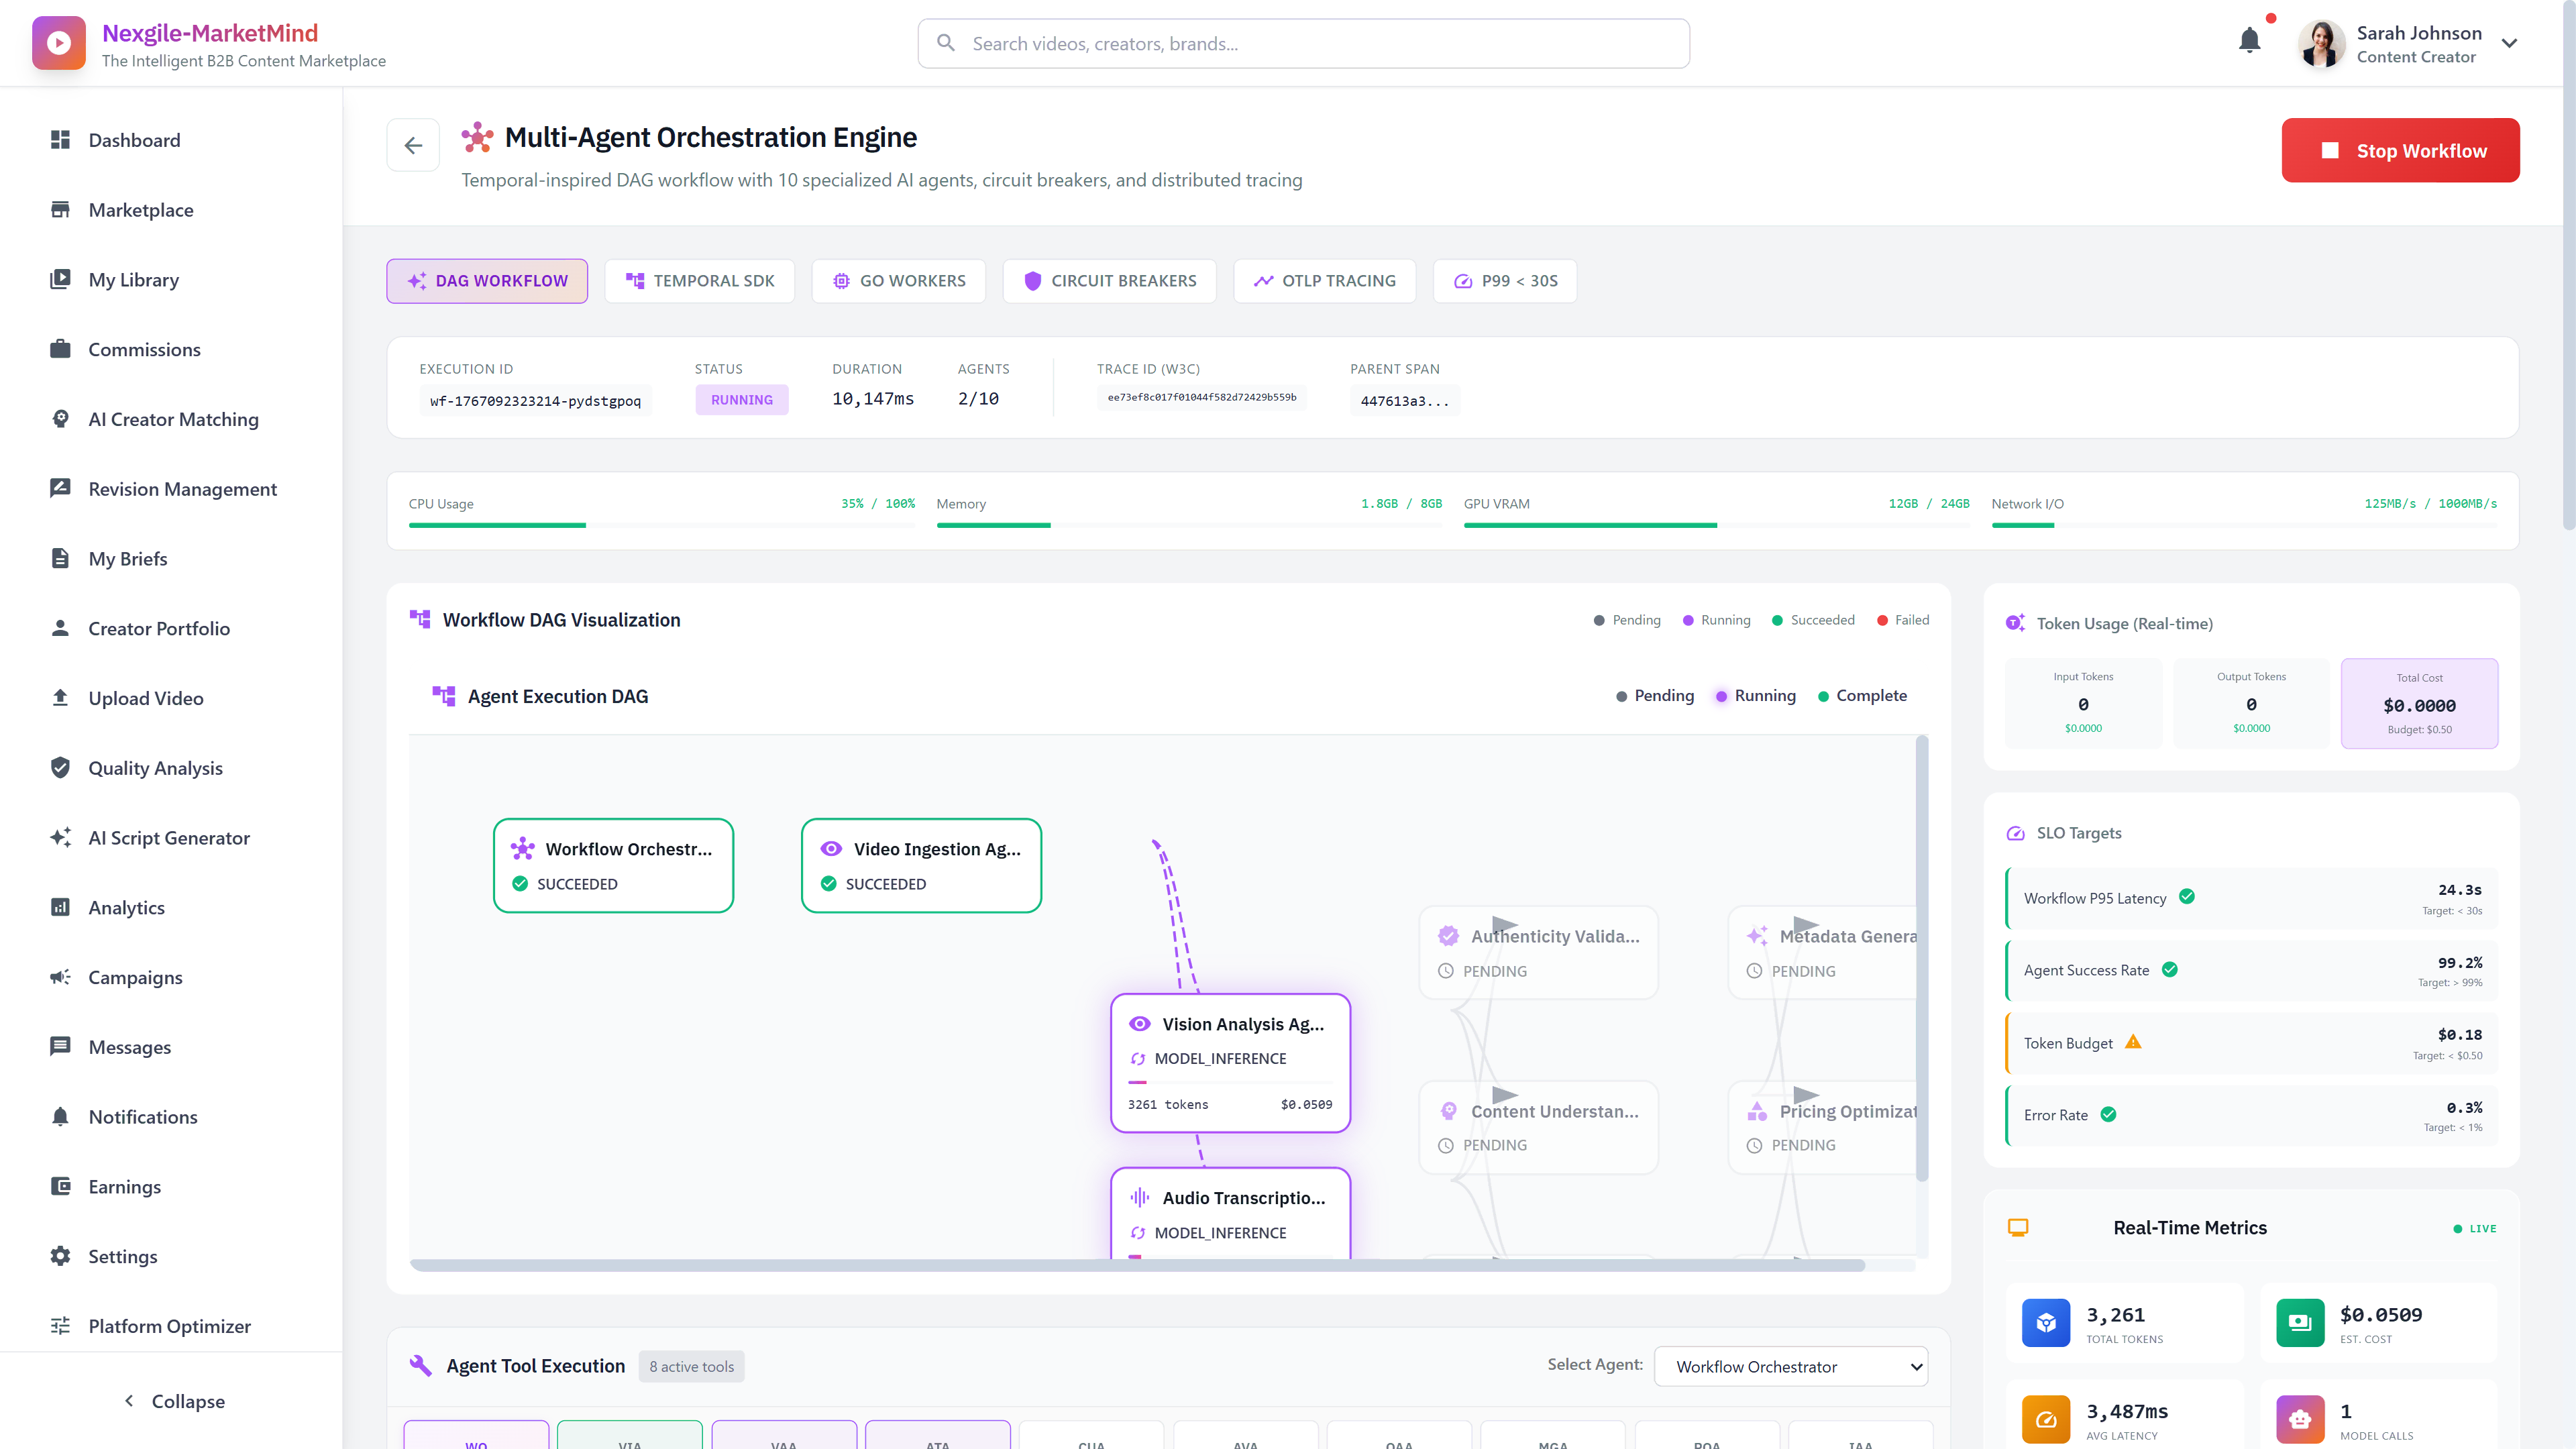Select the AI Creator Matching sidebar icon

[60, 419]
